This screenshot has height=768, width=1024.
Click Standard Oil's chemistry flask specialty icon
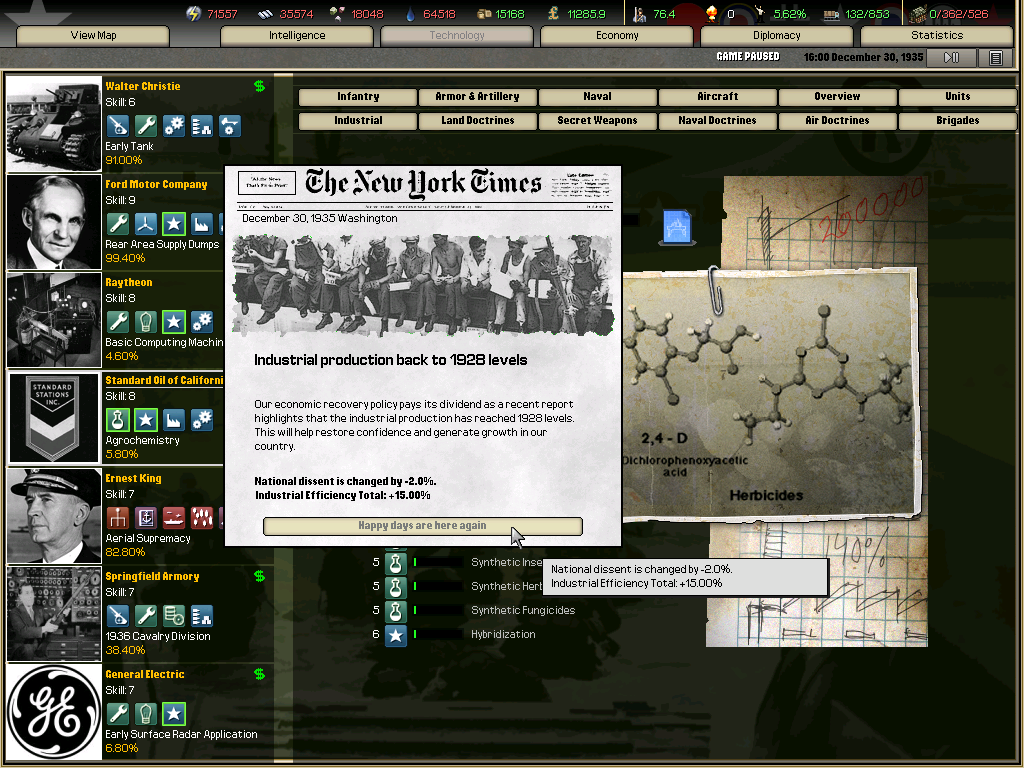pos(117,419)
